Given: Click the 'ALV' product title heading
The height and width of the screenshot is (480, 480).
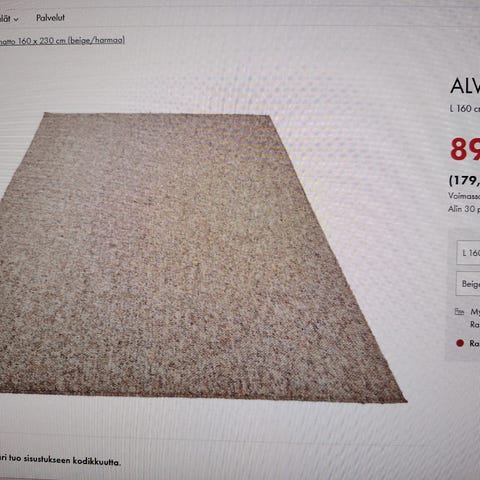Looking at the screenshot, I should coord(465,86).
